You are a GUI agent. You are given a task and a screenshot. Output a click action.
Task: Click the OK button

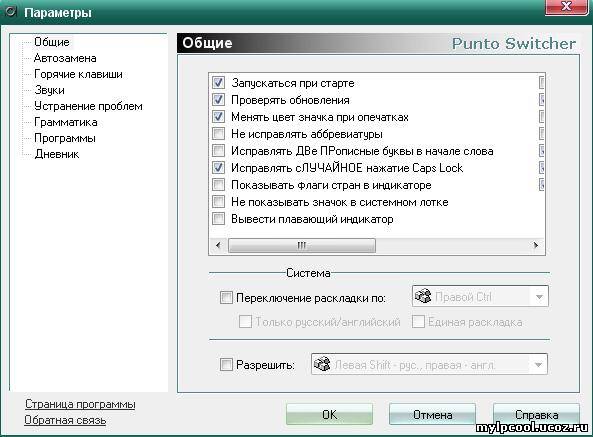tap(329, 415)
